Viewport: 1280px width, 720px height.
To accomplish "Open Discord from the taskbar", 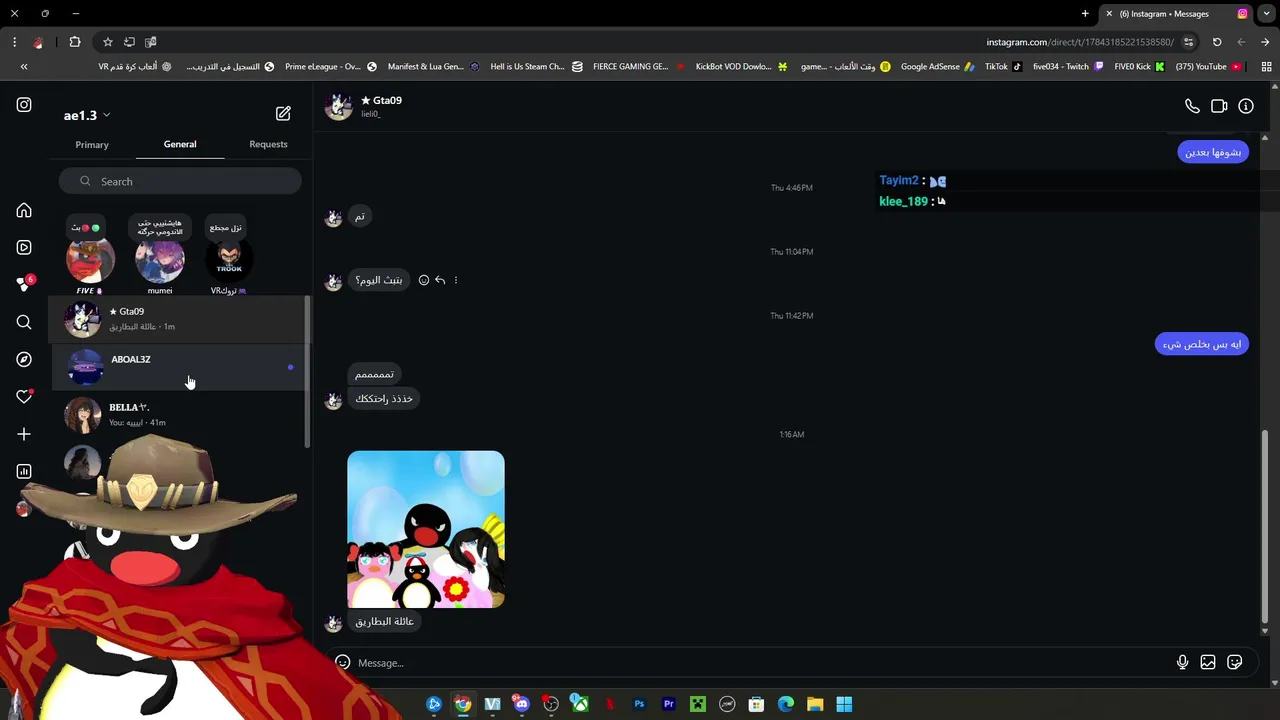I will (521, 704).
